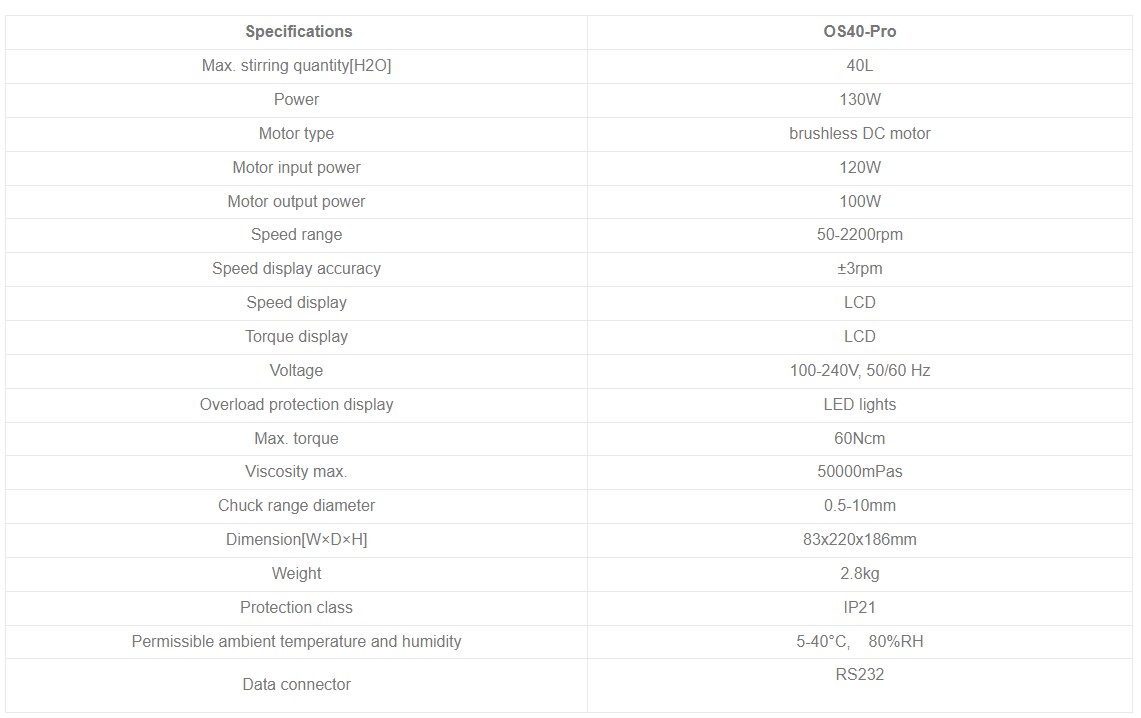Select the Overload protection display label

296,404
